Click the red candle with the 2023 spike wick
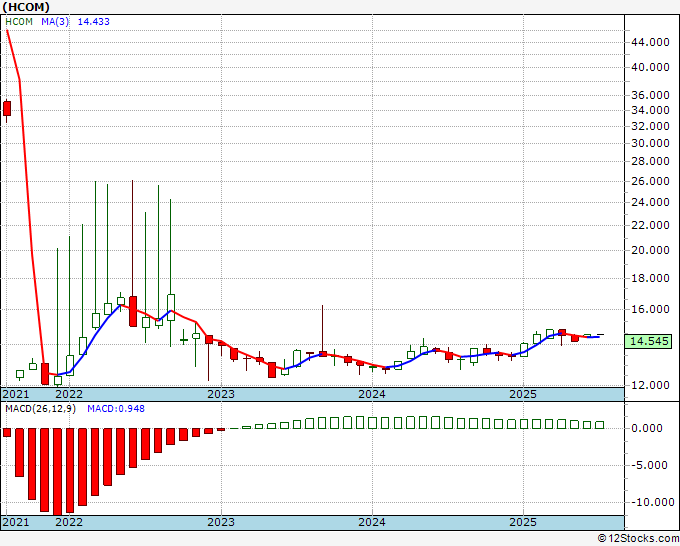680x546 pixels. 323,353
